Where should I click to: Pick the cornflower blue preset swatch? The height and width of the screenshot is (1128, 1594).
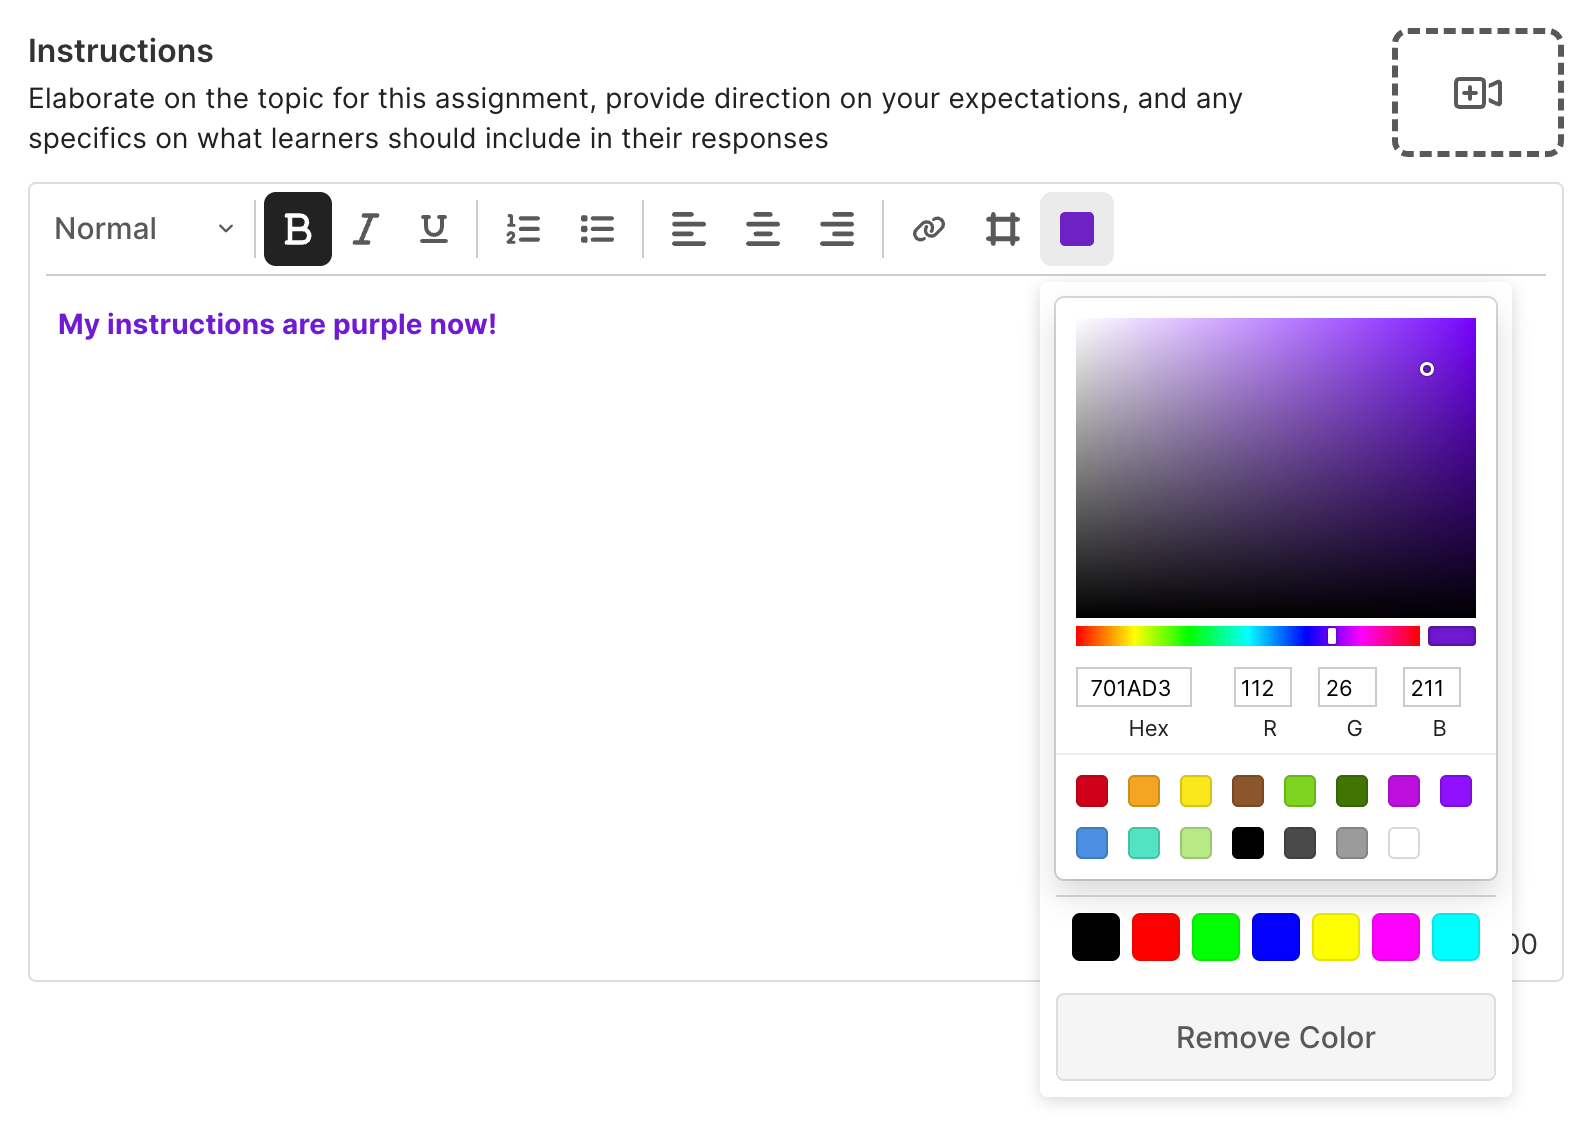(x=1092, y=843)
